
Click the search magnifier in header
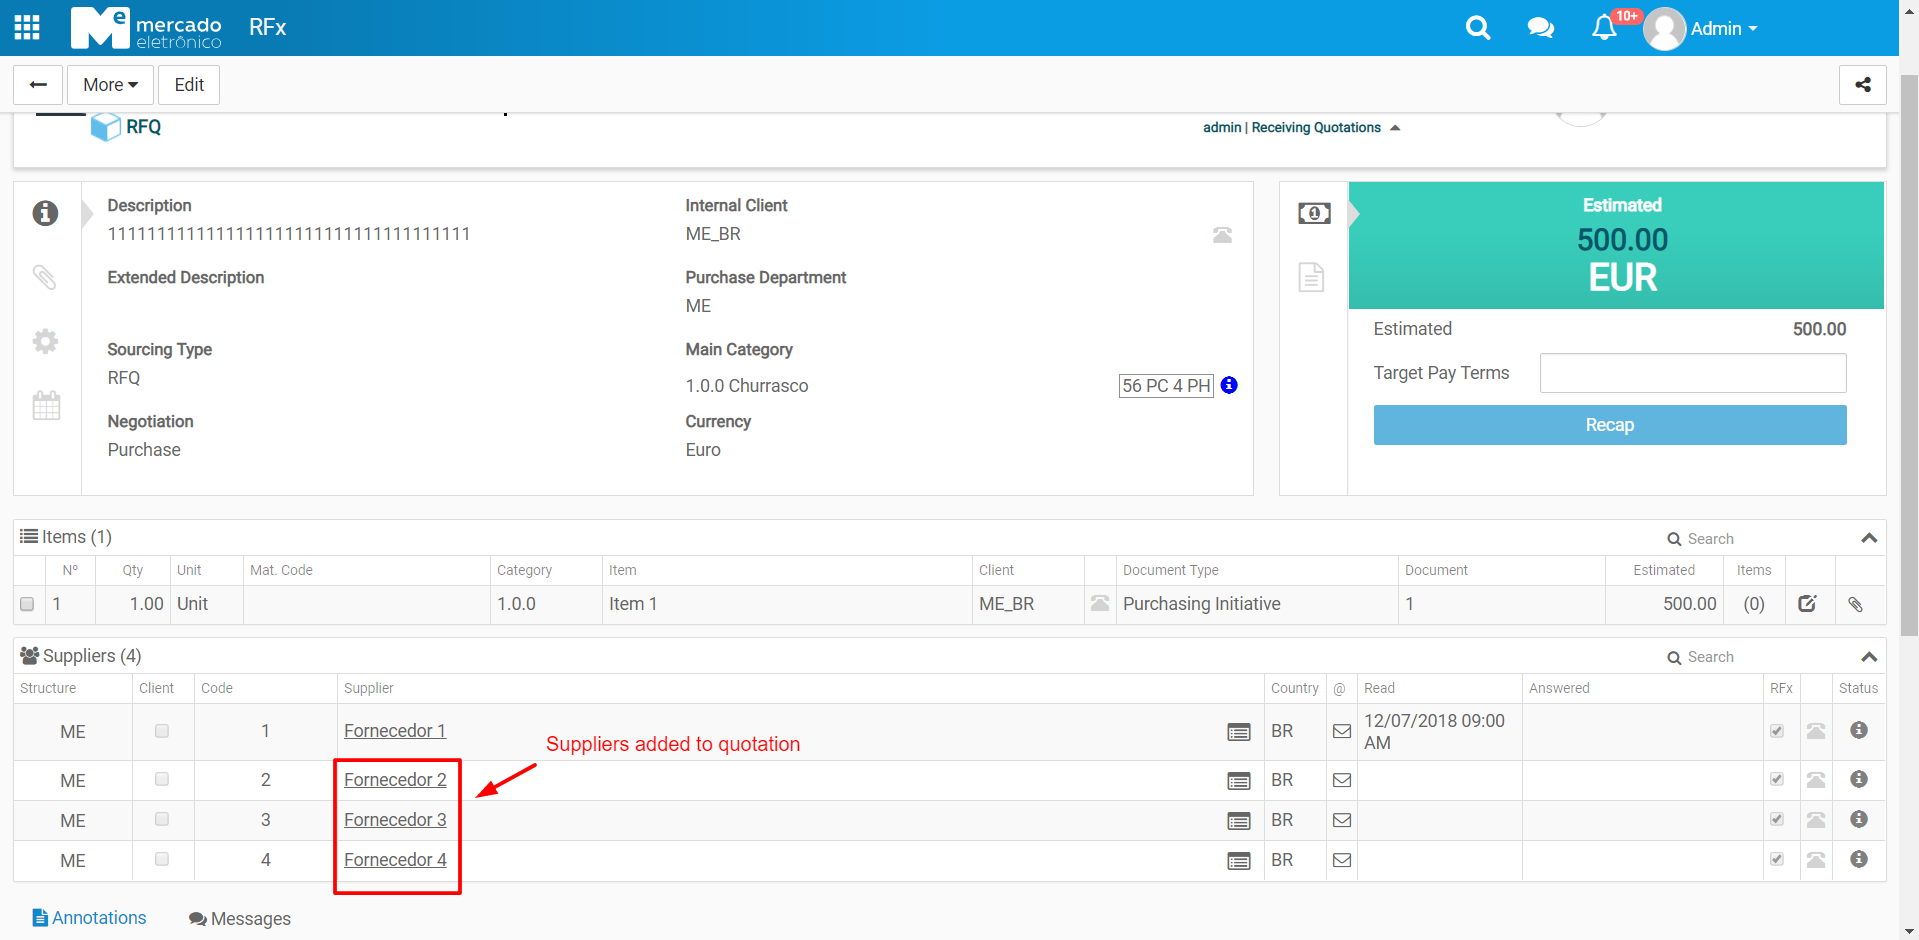(1477, 28)
